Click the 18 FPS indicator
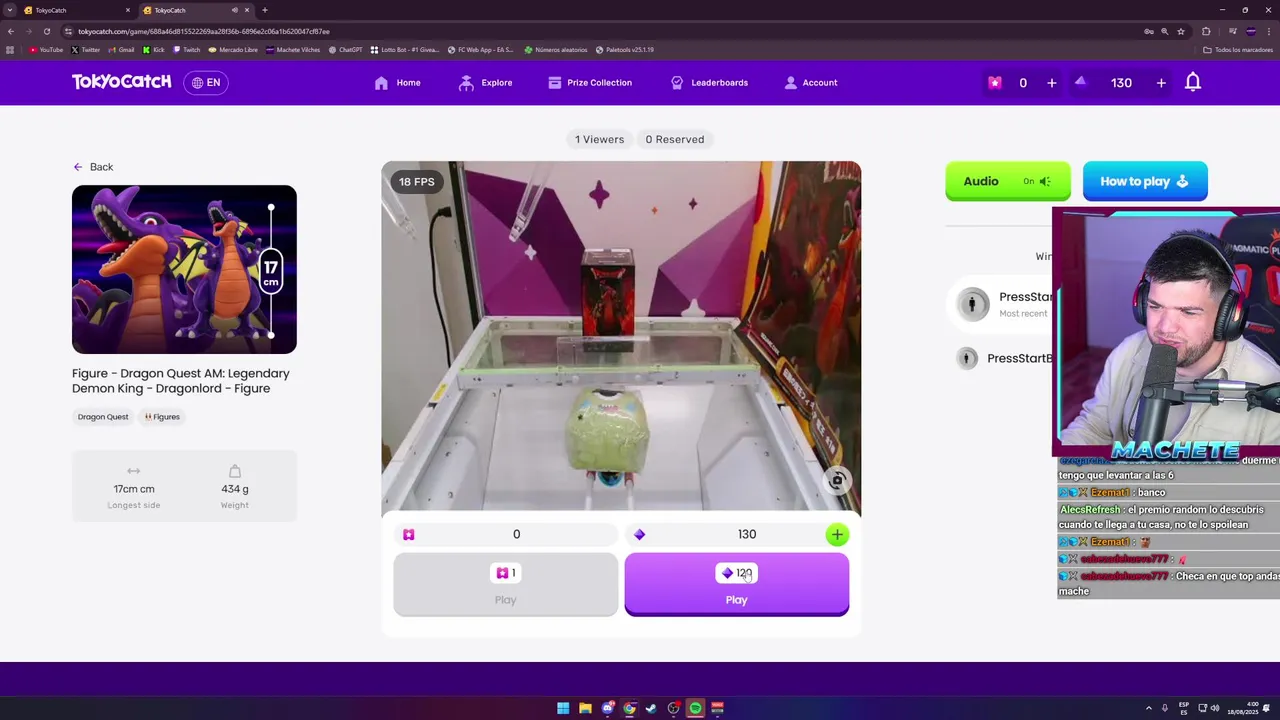Viewport: 1280px width, 720px height. tap(417, 182)
